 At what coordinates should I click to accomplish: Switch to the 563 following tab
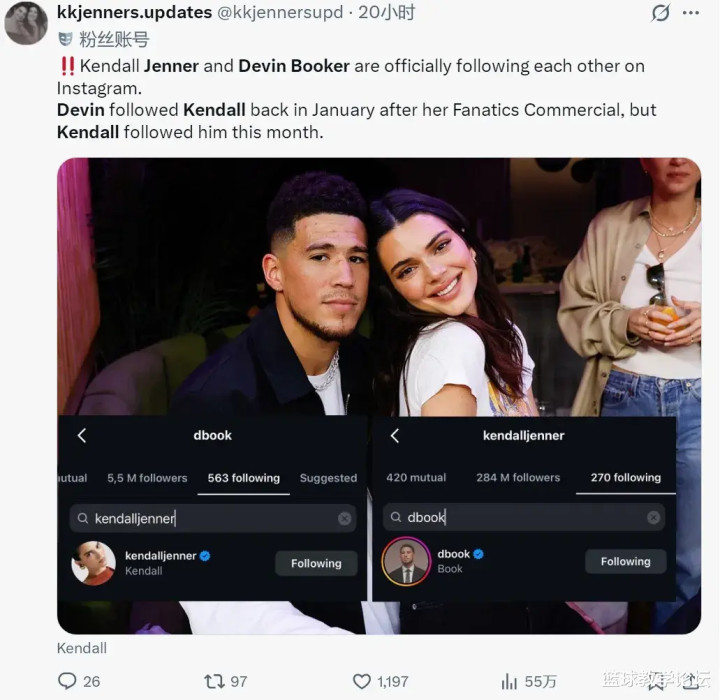[x=243, y=478]
